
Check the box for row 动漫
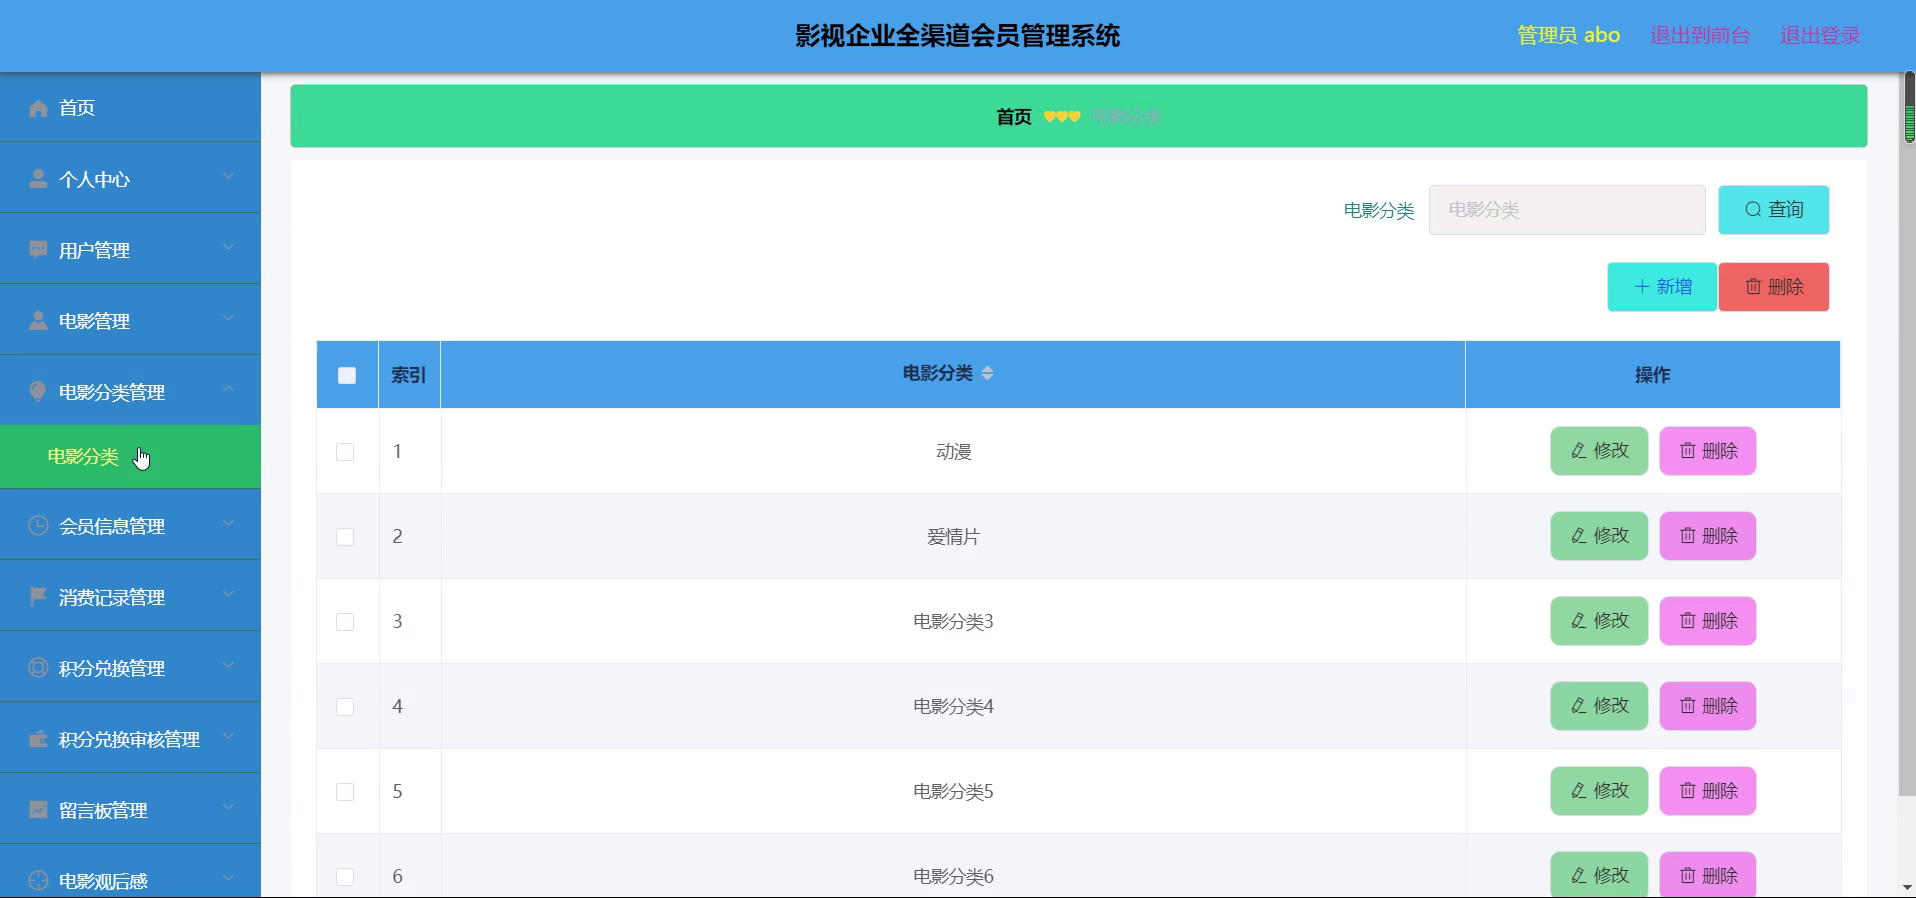click(x=345, y=452)
